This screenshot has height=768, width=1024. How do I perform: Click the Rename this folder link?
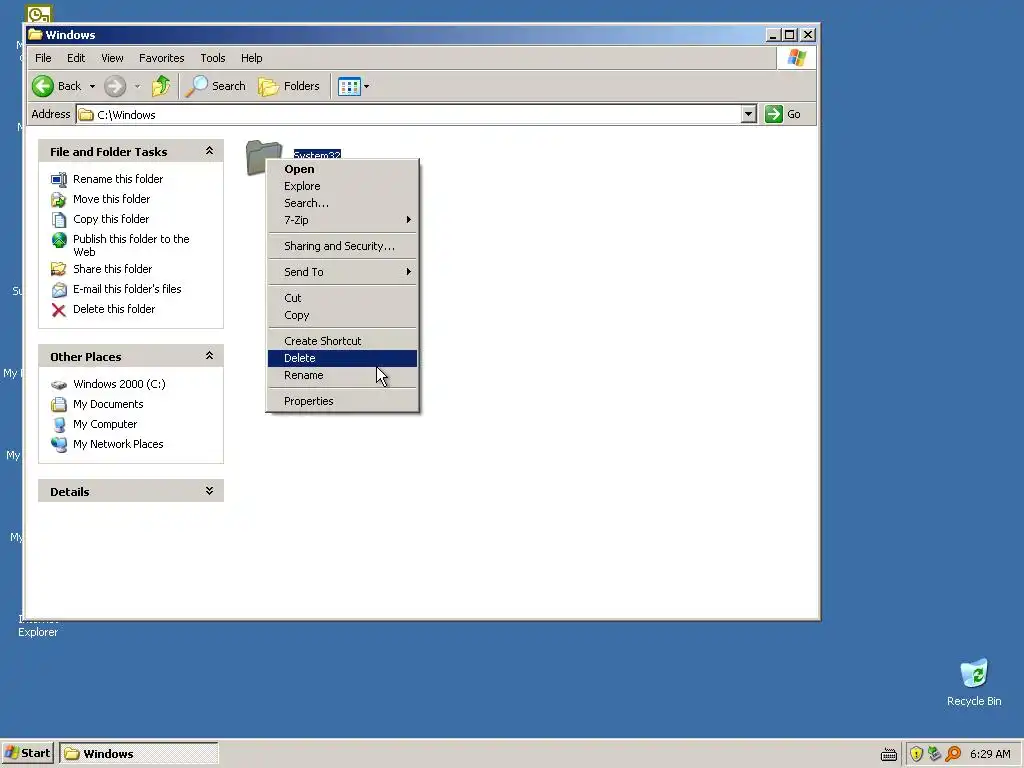click(x=118, y=179)
